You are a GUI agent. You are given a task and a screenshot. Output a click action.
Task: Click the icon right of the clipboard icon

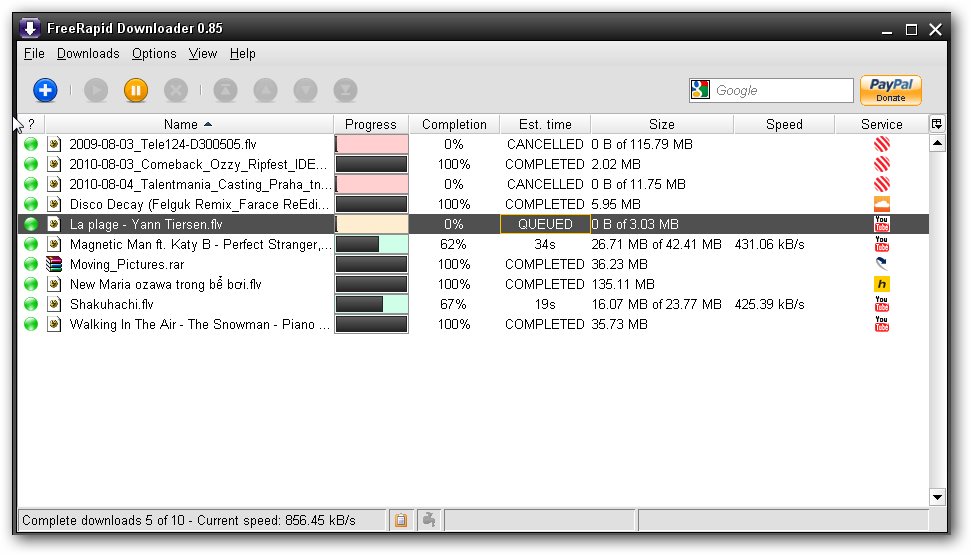click(x=429, y=520)
